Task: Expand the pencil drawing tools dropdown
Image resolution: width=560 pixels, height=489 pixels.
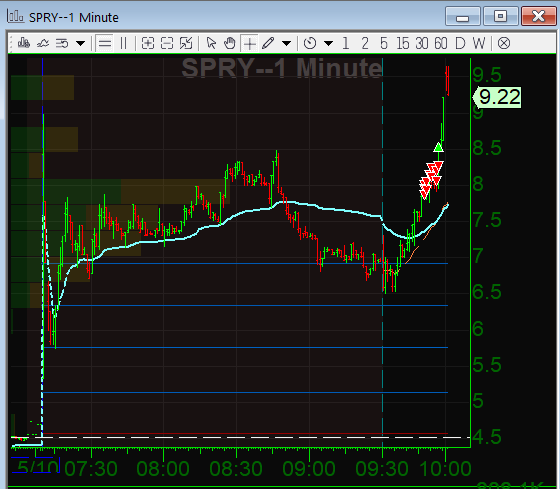Action: tap(286, 44)
